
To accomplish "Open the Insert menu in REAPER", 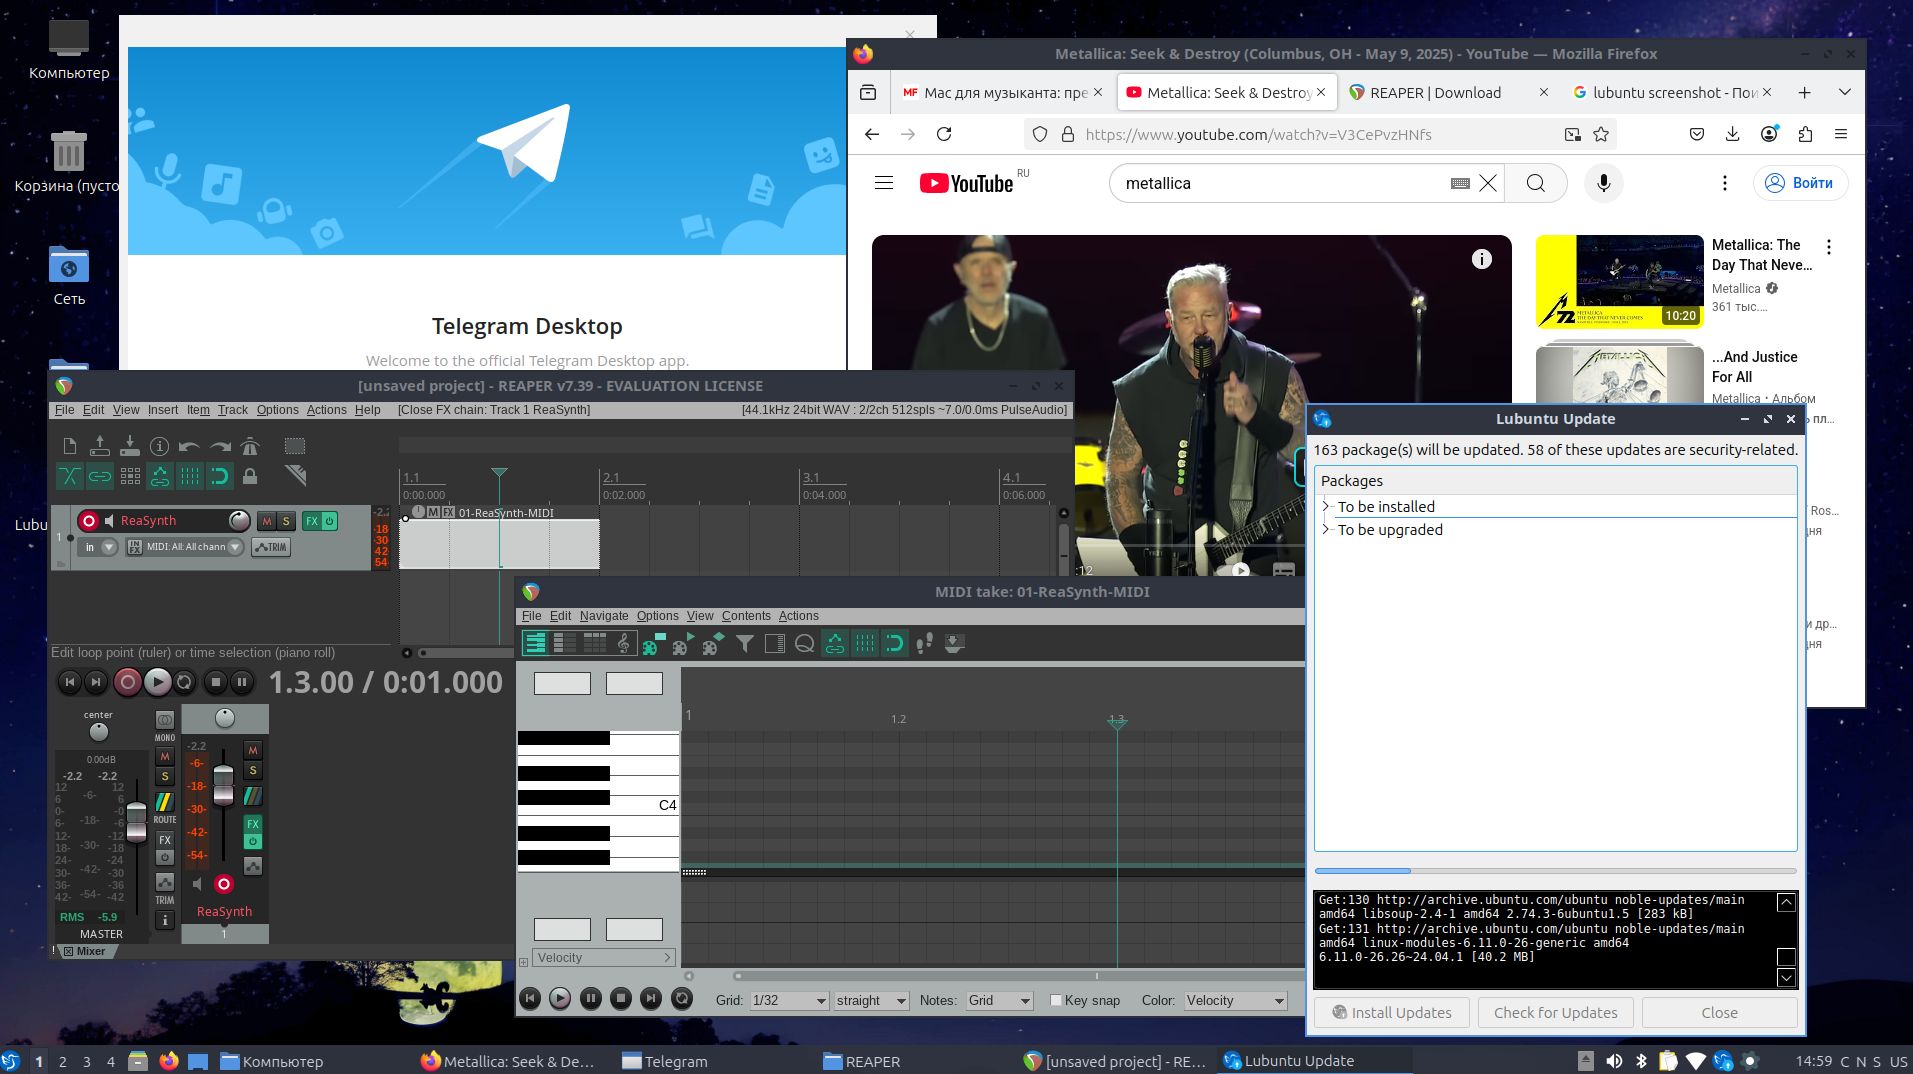I will click(163, 410).
